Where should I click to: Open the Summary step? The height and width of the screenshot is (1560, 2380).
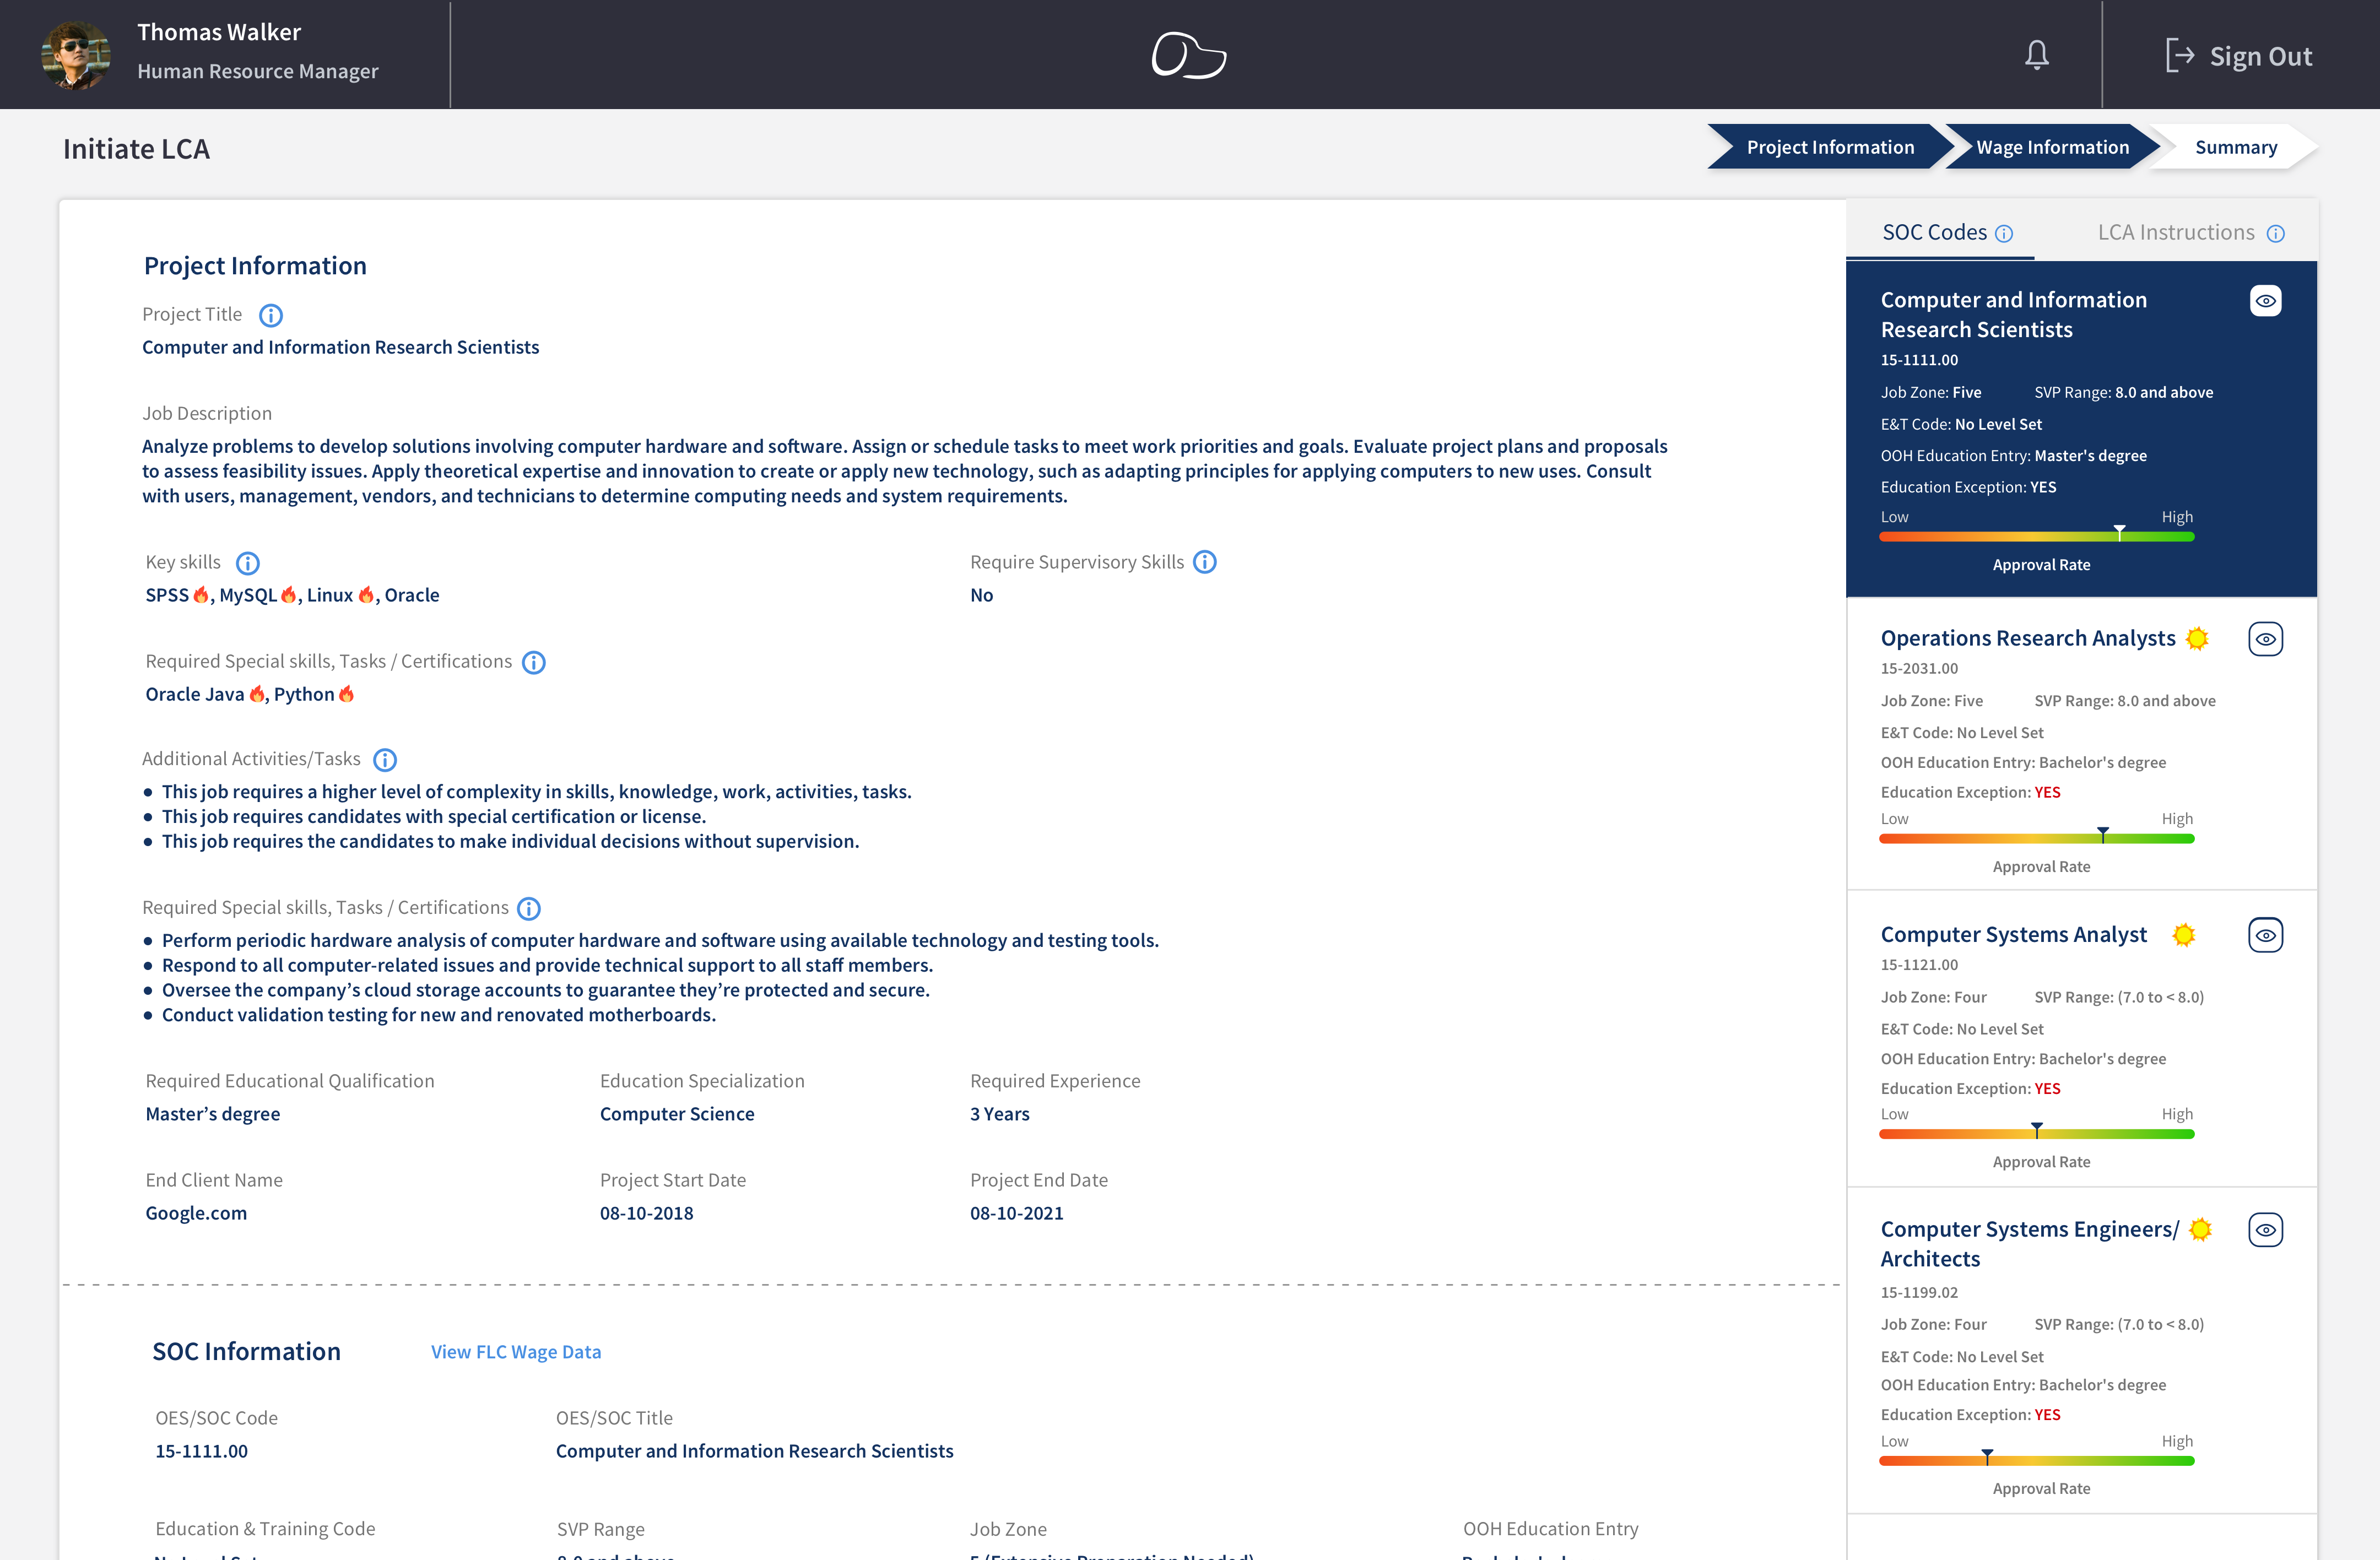coord(2235,147)
